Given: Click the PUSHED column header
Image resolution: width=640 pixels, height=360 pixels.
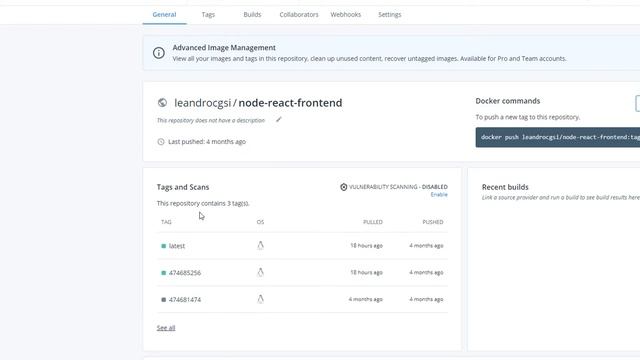Looking at the screenshot, I should pos(433,222).
